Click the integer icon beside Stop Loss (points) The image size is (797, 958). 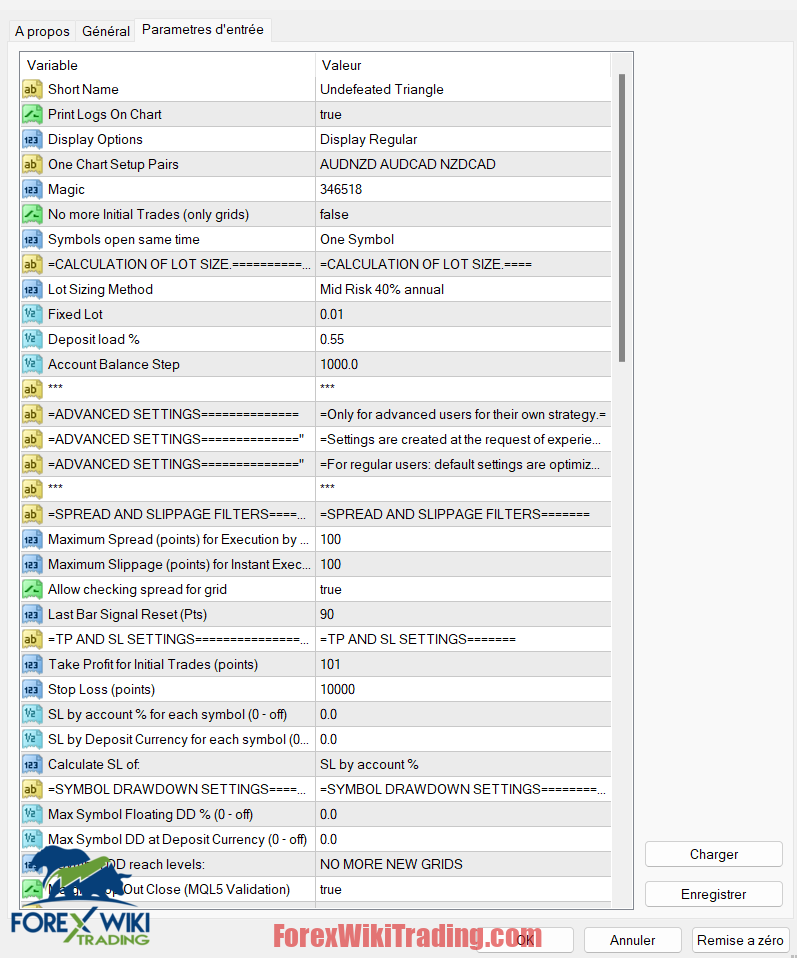pos(32,689)
